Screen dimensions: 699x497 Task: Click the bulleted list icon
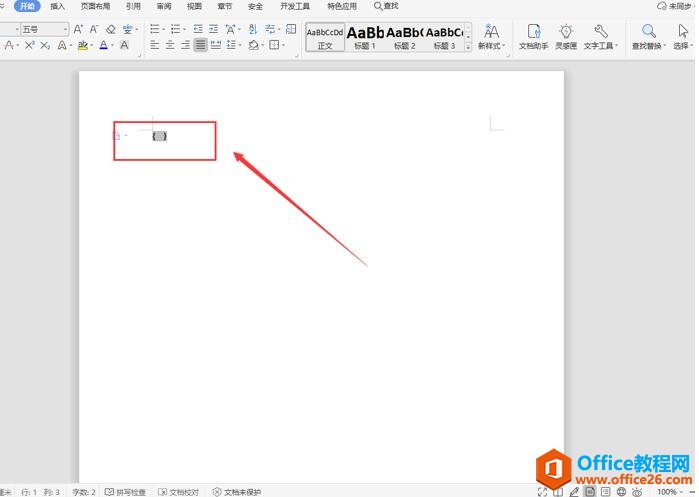coord(154,29)
